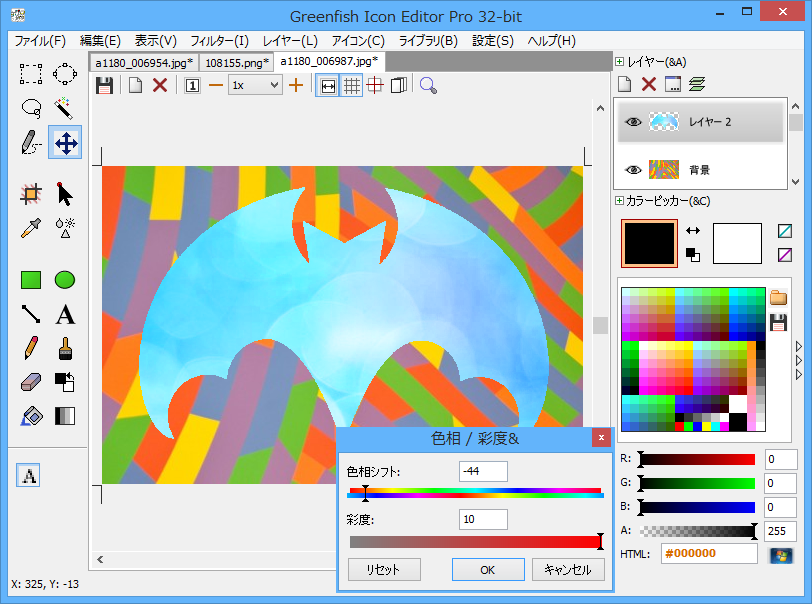812x604 pixels.
Task: Select the Crop tool
Action: (31, 193)
